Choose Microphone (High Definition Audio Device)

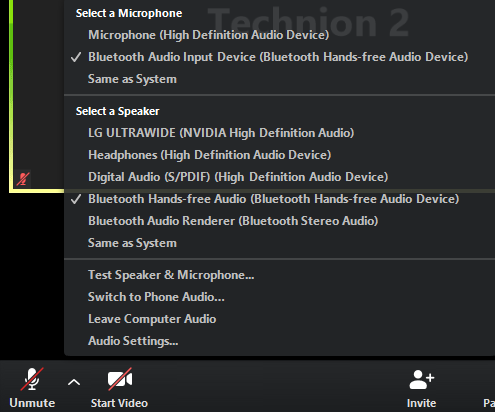[x=208, y=35]
